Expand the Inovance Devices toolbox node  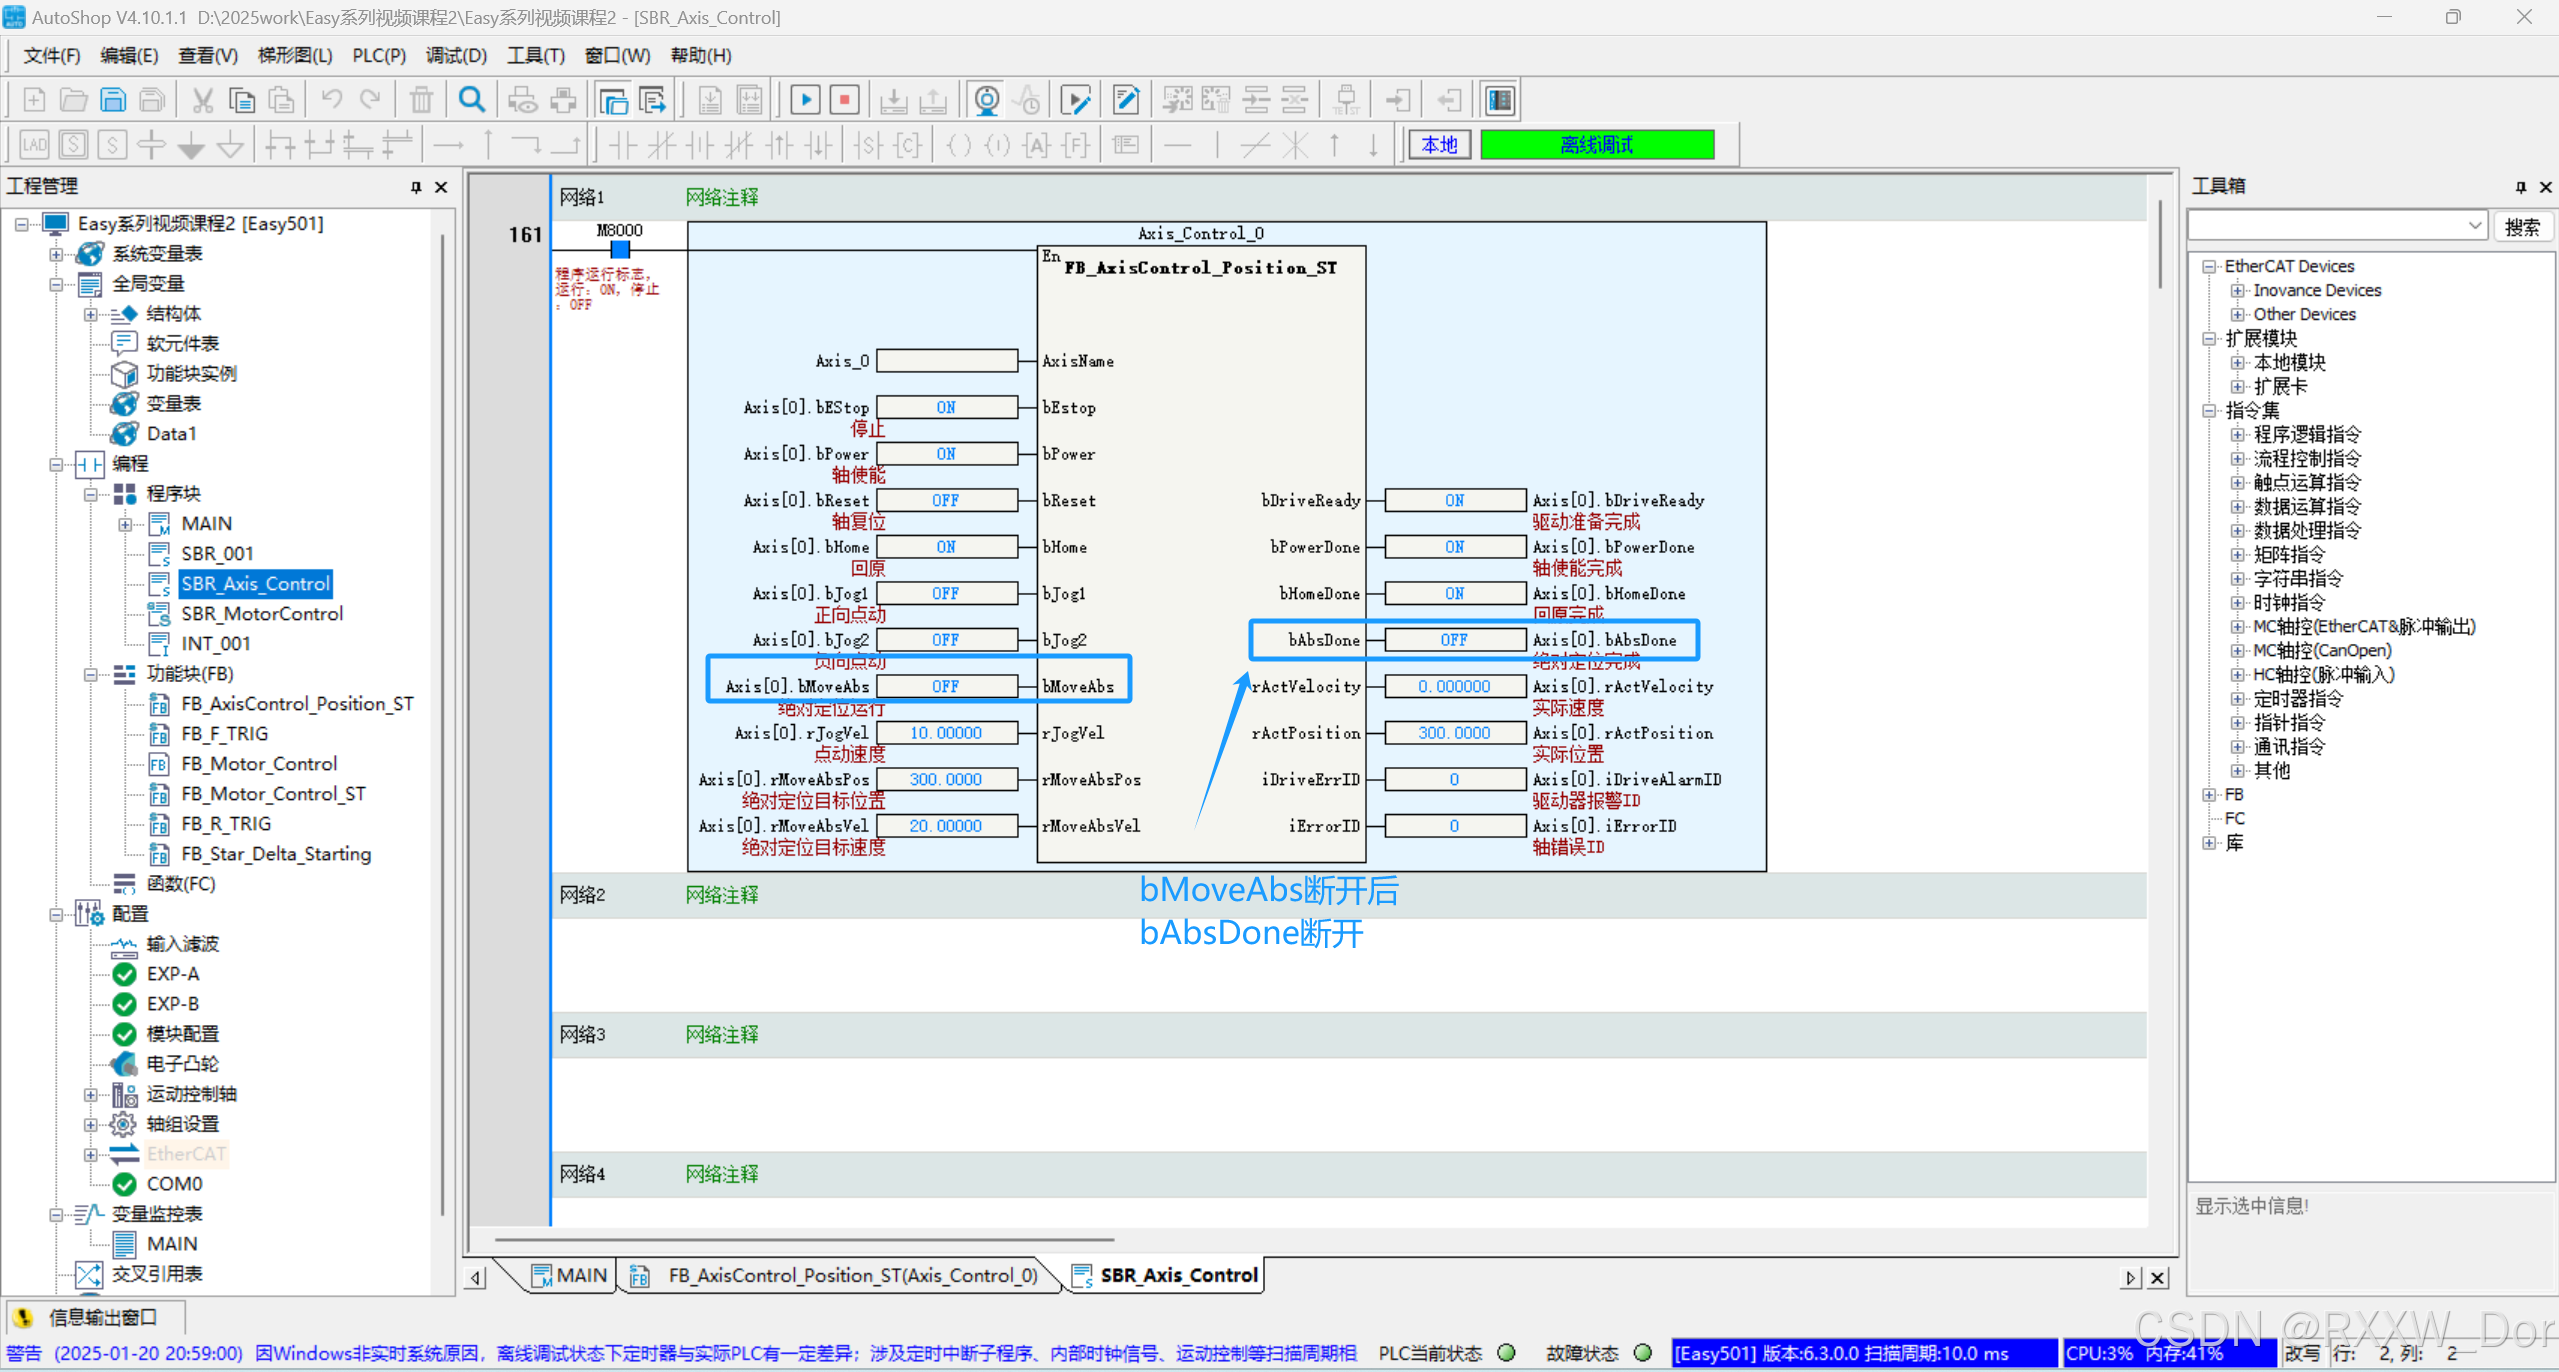pyautogui.click(x=2238, y=290)
